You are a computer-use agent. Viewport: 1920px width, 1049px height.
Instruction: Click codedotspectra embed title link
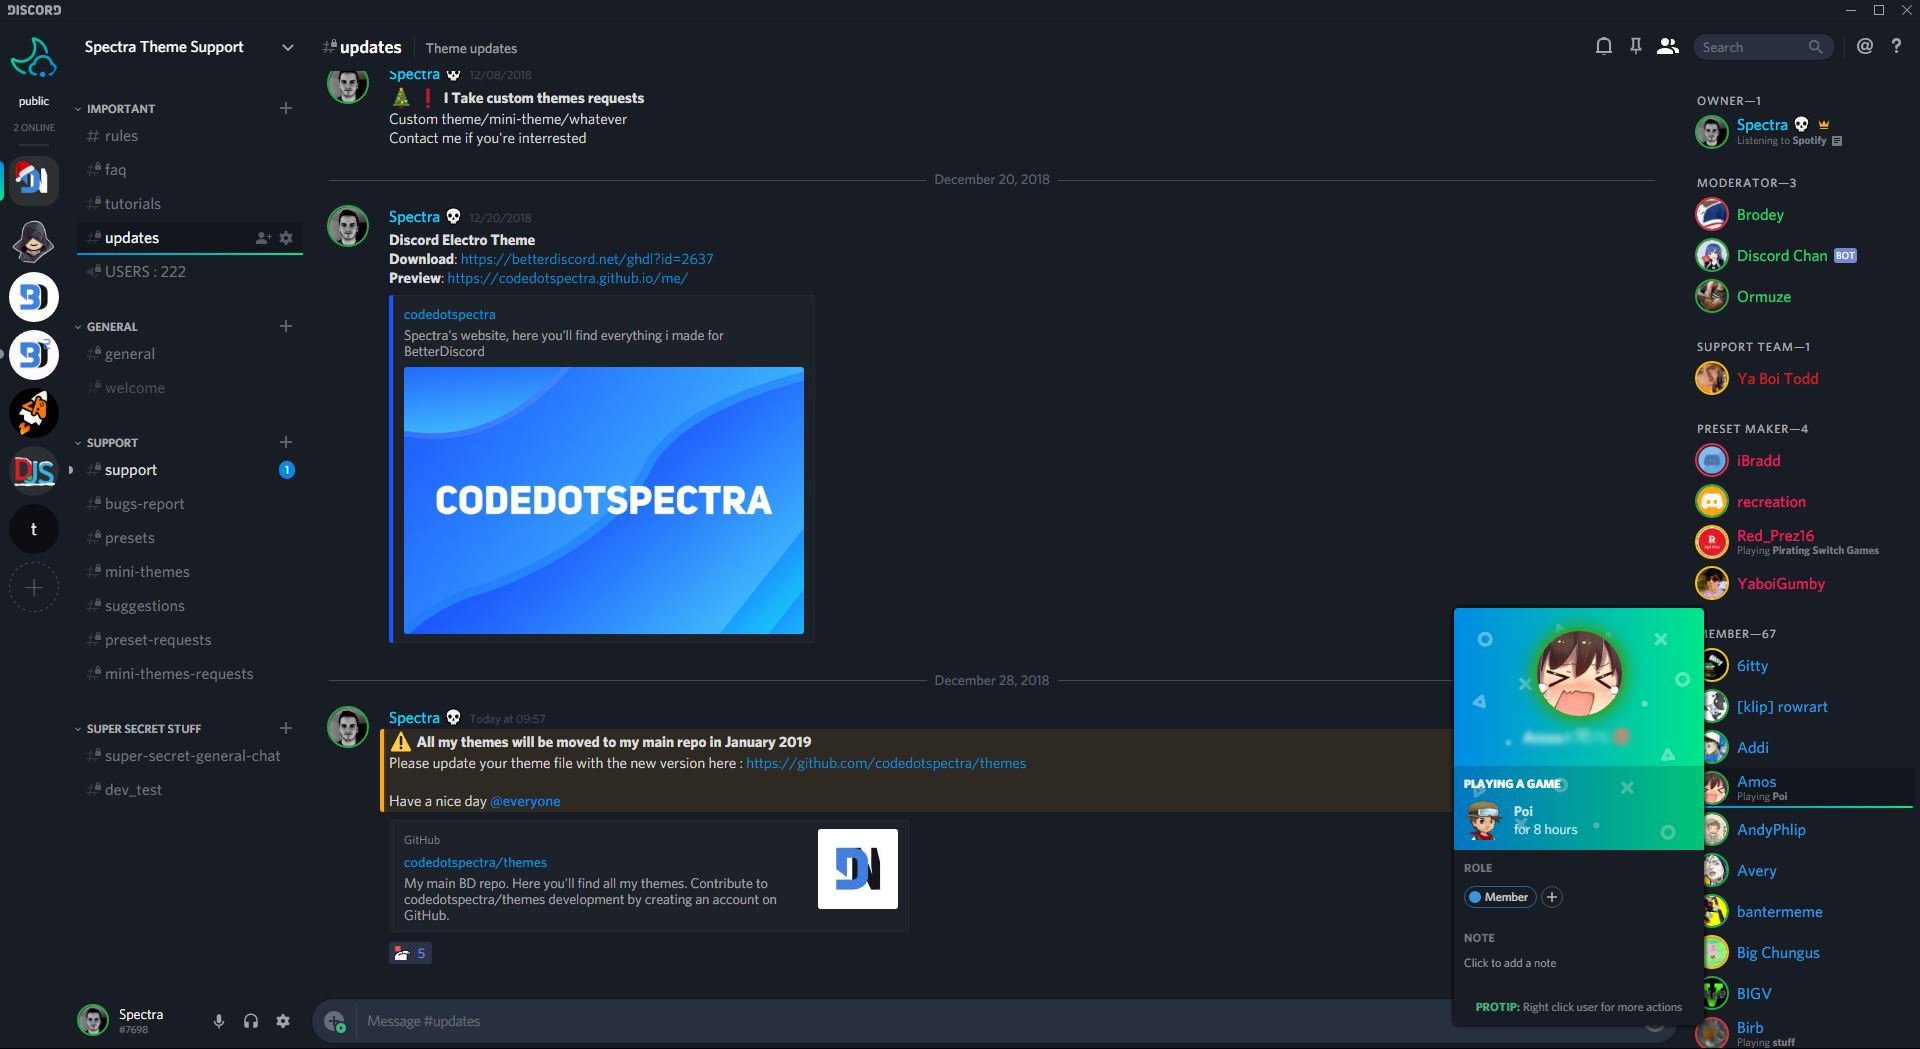tap(449, 314)
